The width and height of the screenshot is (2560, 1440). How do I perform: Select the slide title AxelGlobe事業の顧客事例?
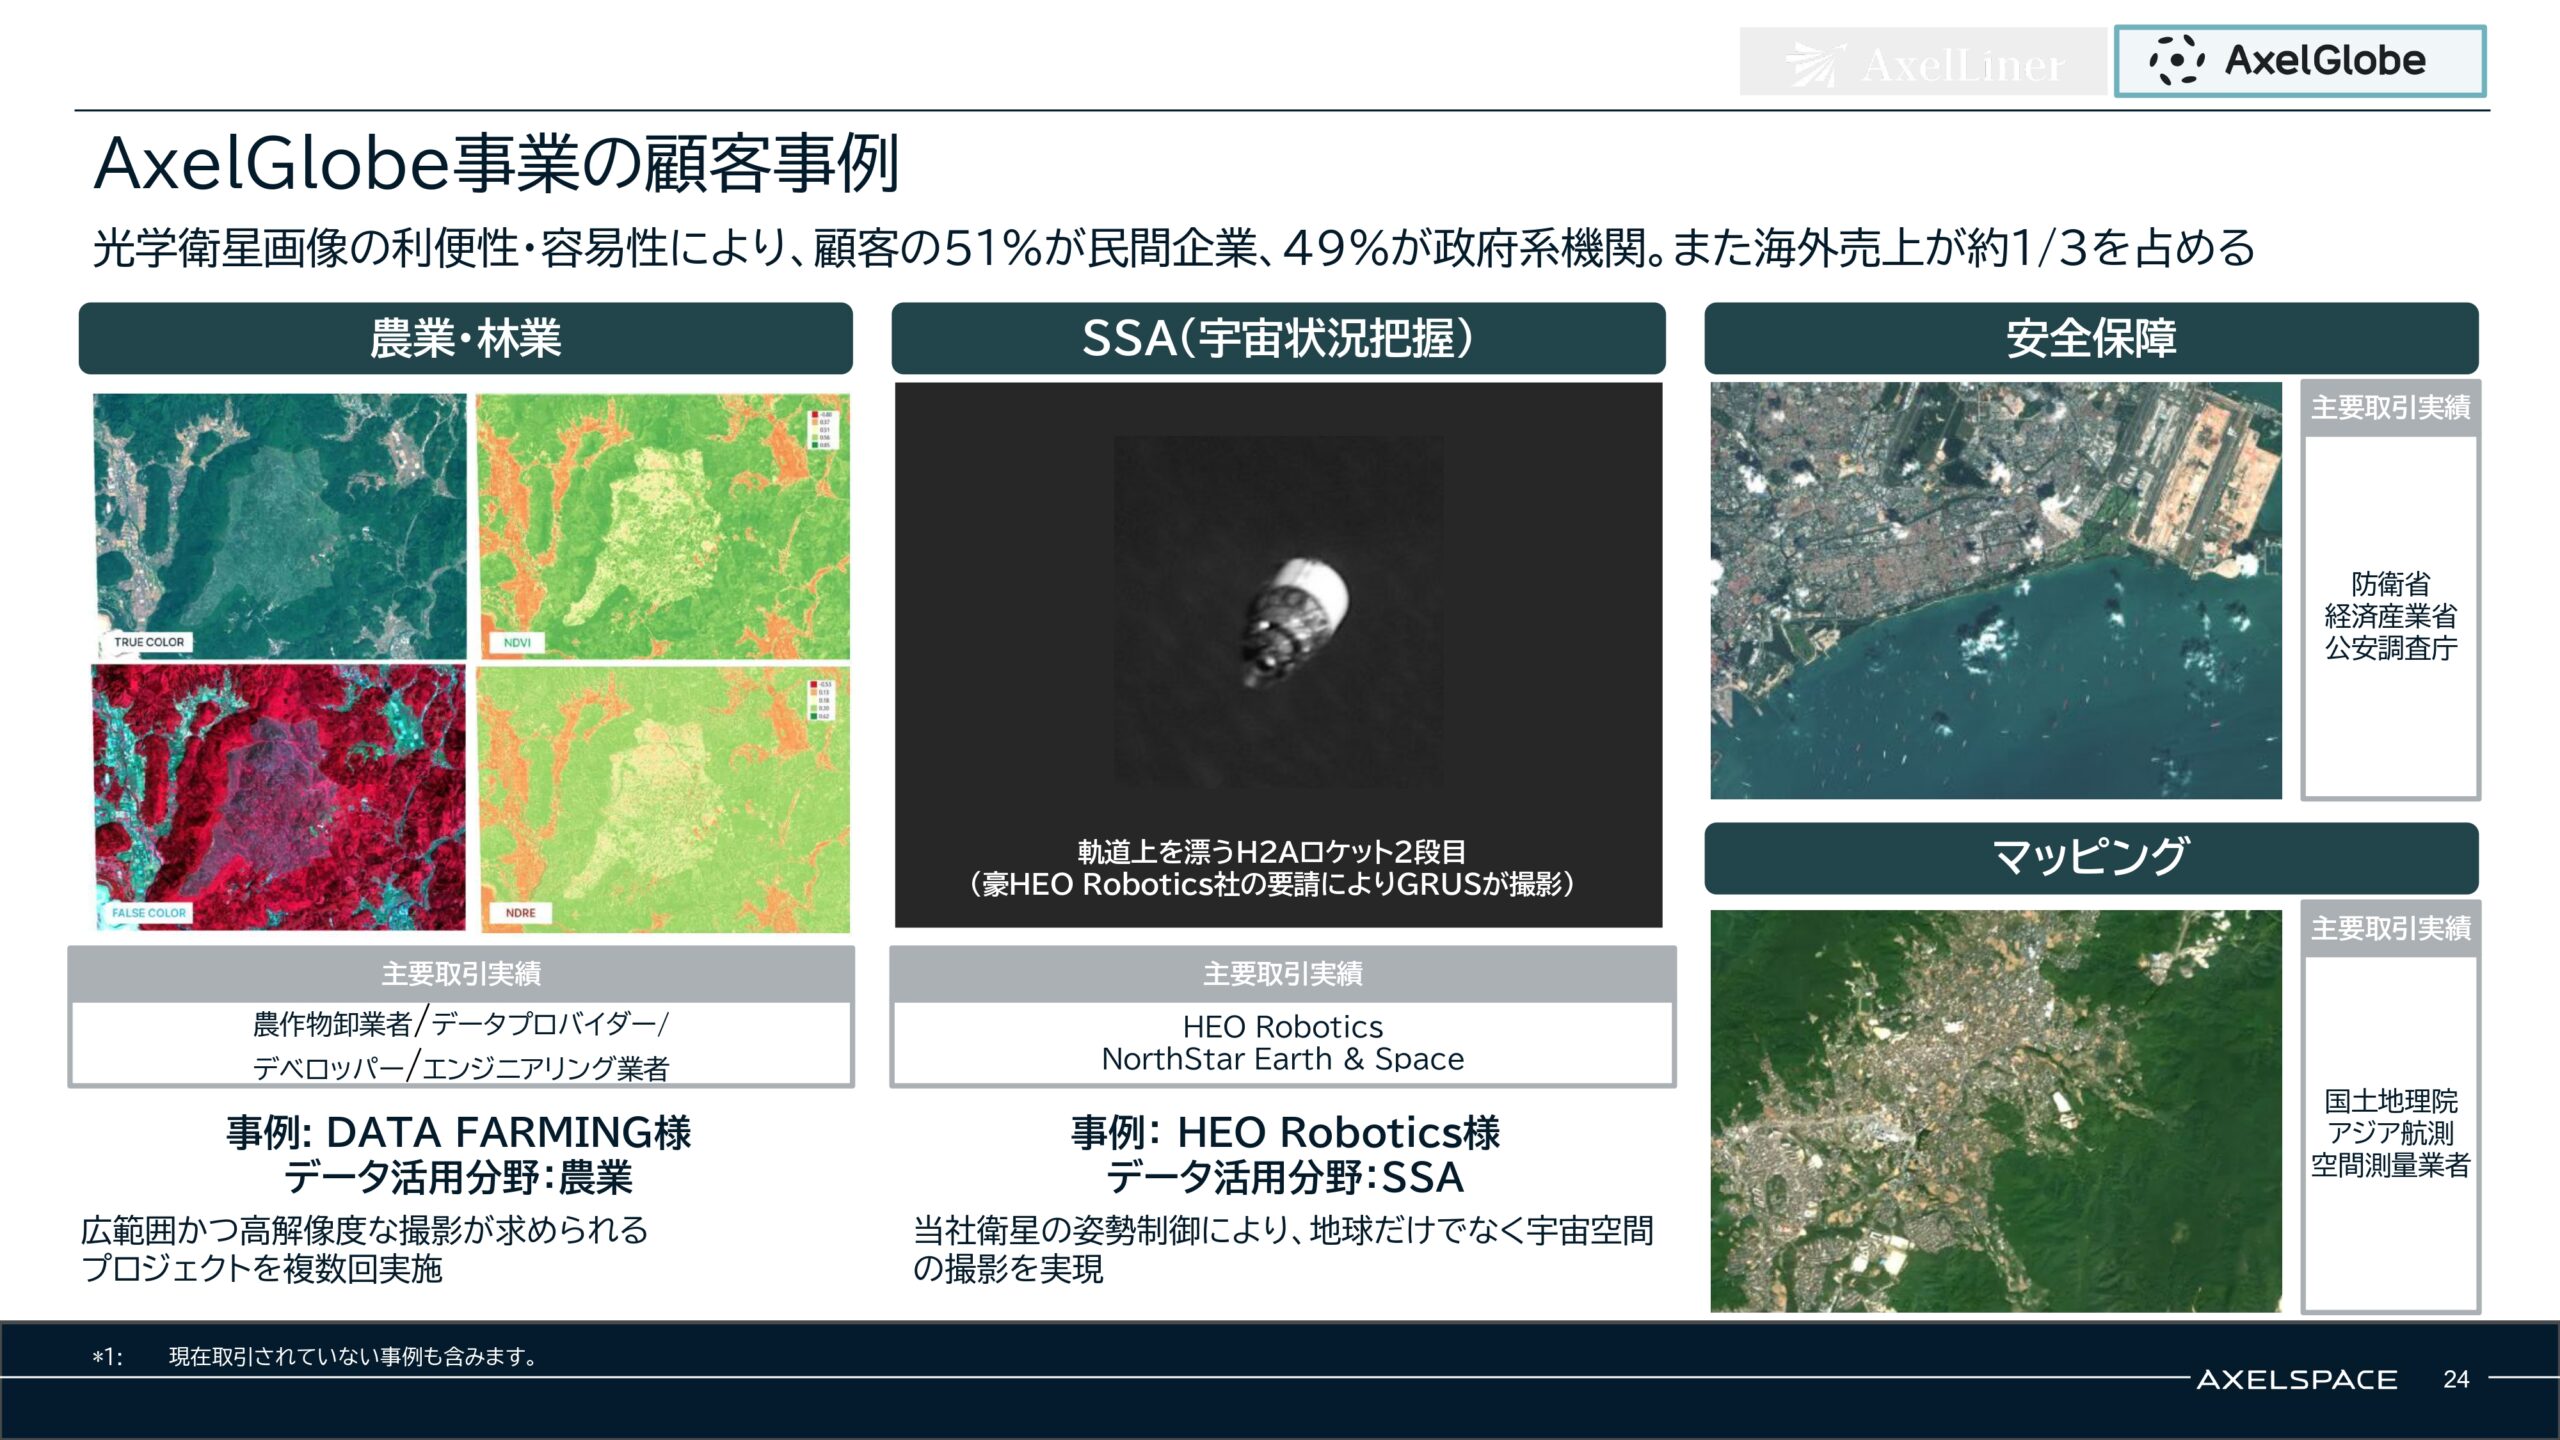(497, 163)
